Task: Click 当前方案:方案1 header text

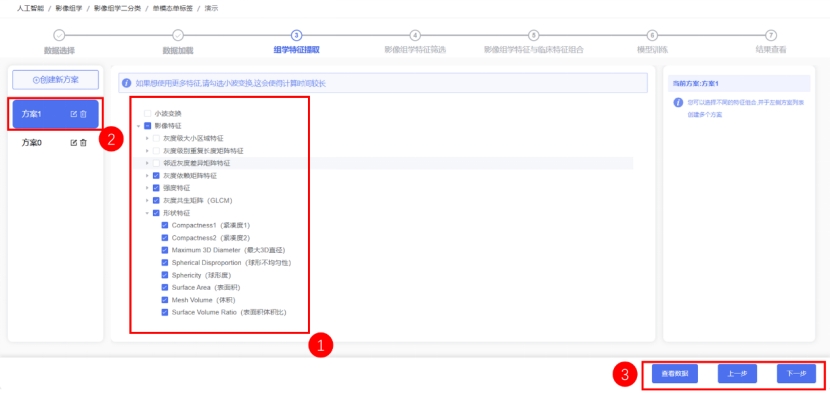Action: pyautogui.click(x=696, y=84)
